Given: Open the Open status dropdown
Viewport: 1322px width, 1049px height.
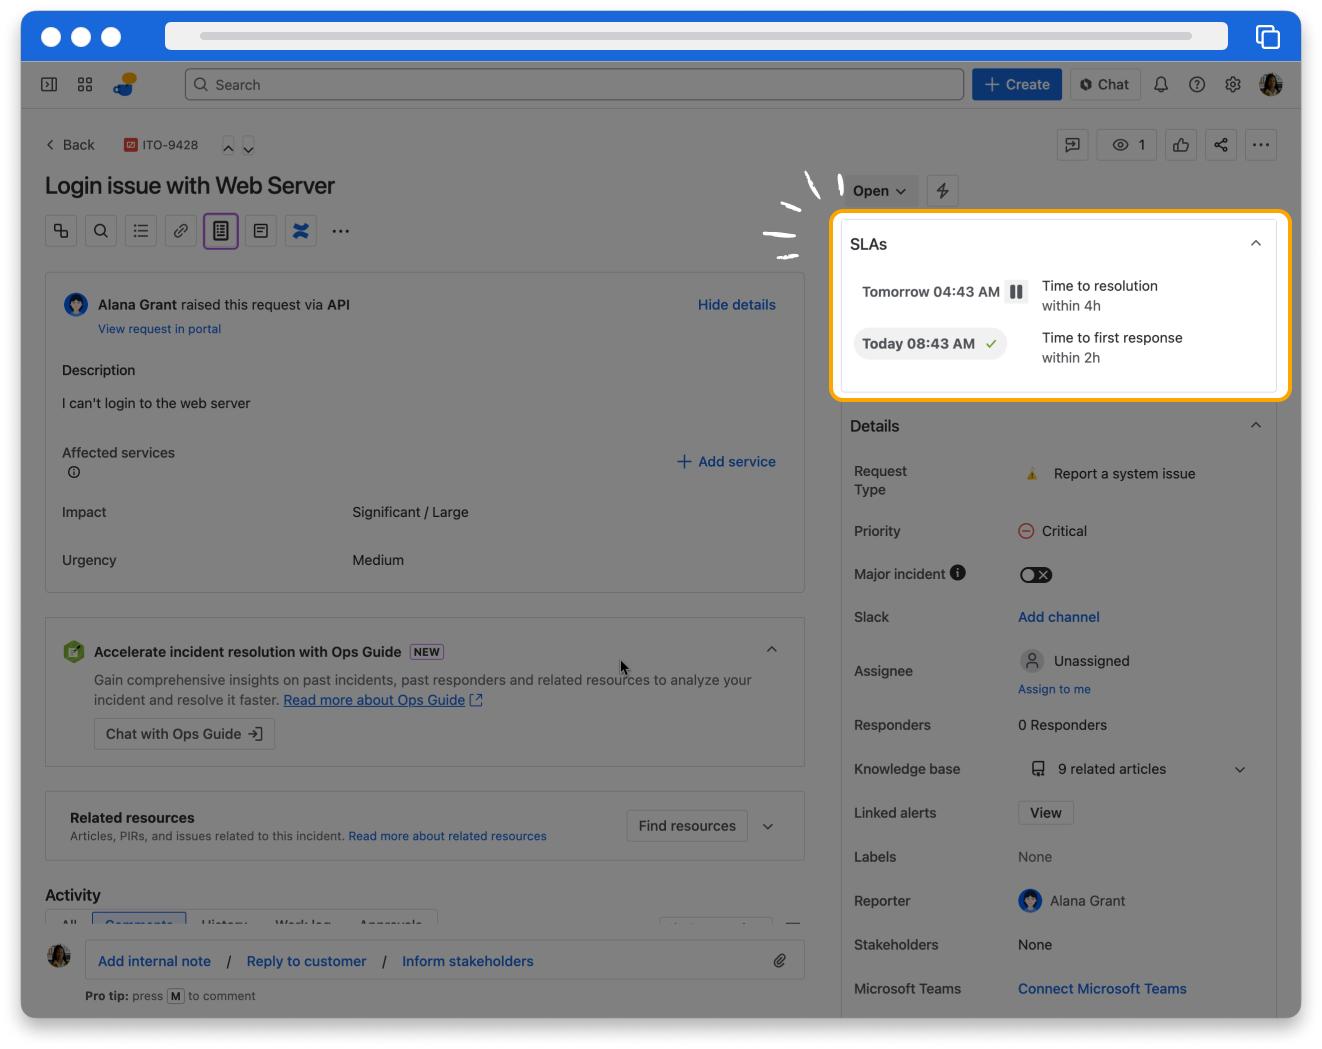Looking at the screenshot, I should [879, 191].
